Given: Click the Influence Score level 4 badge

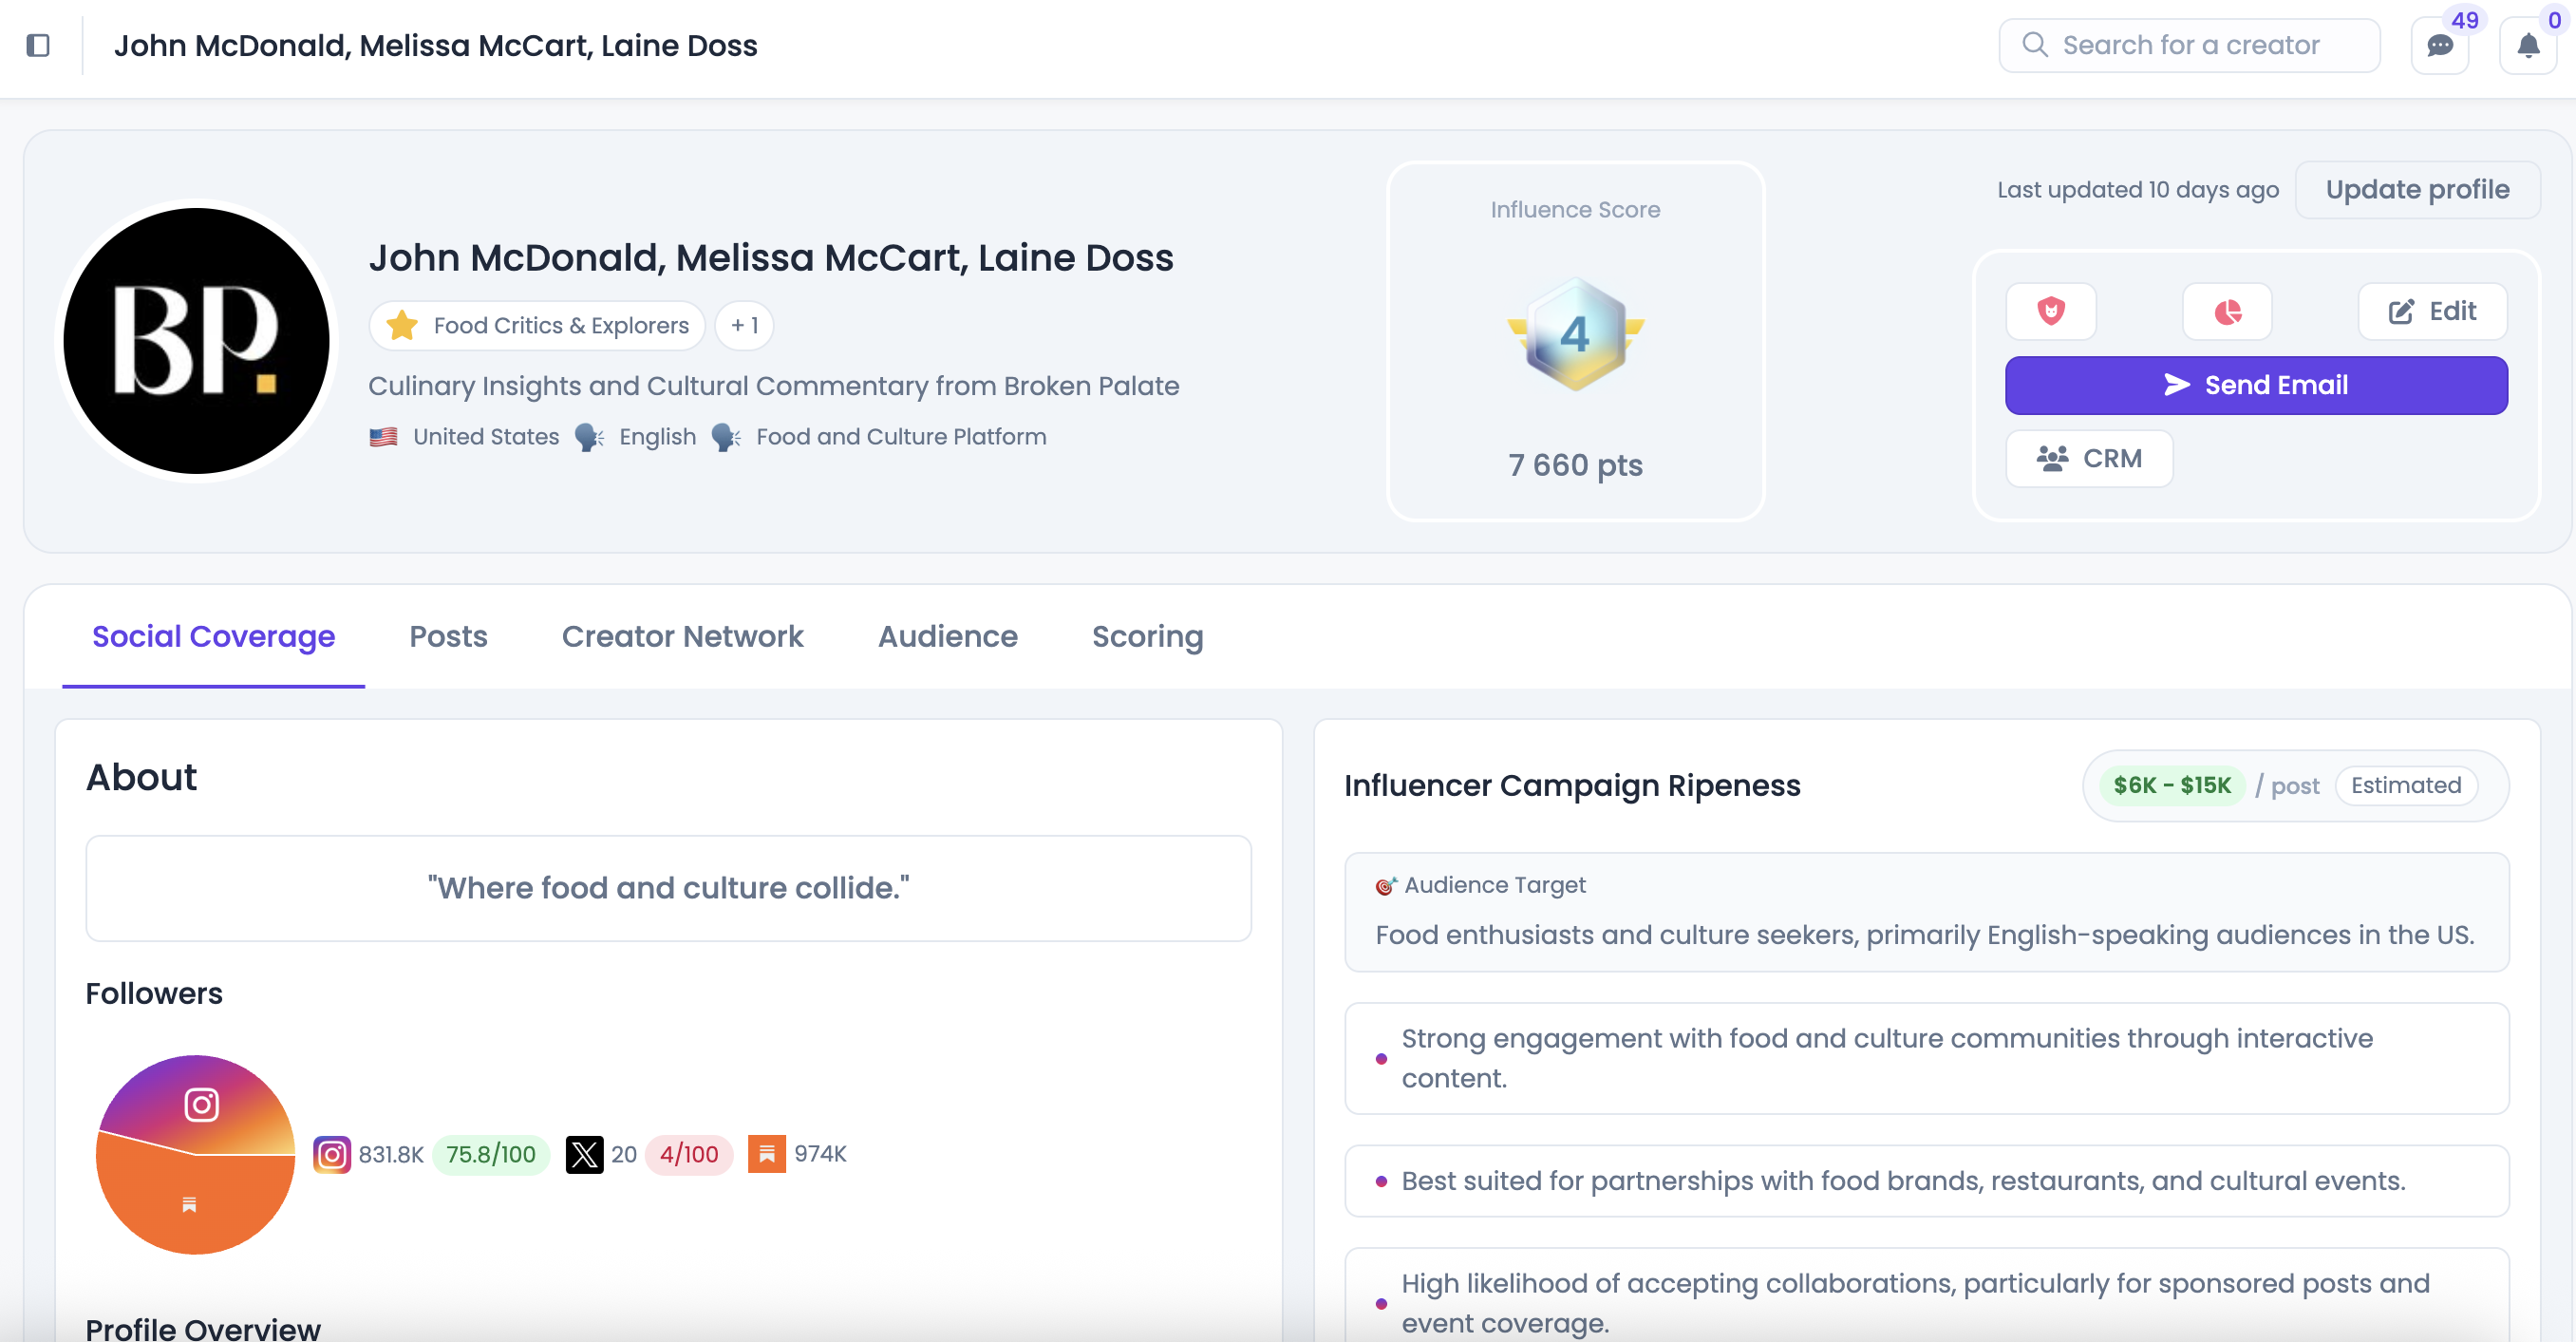Looking at the screenshot, I should pos(1575,334).
